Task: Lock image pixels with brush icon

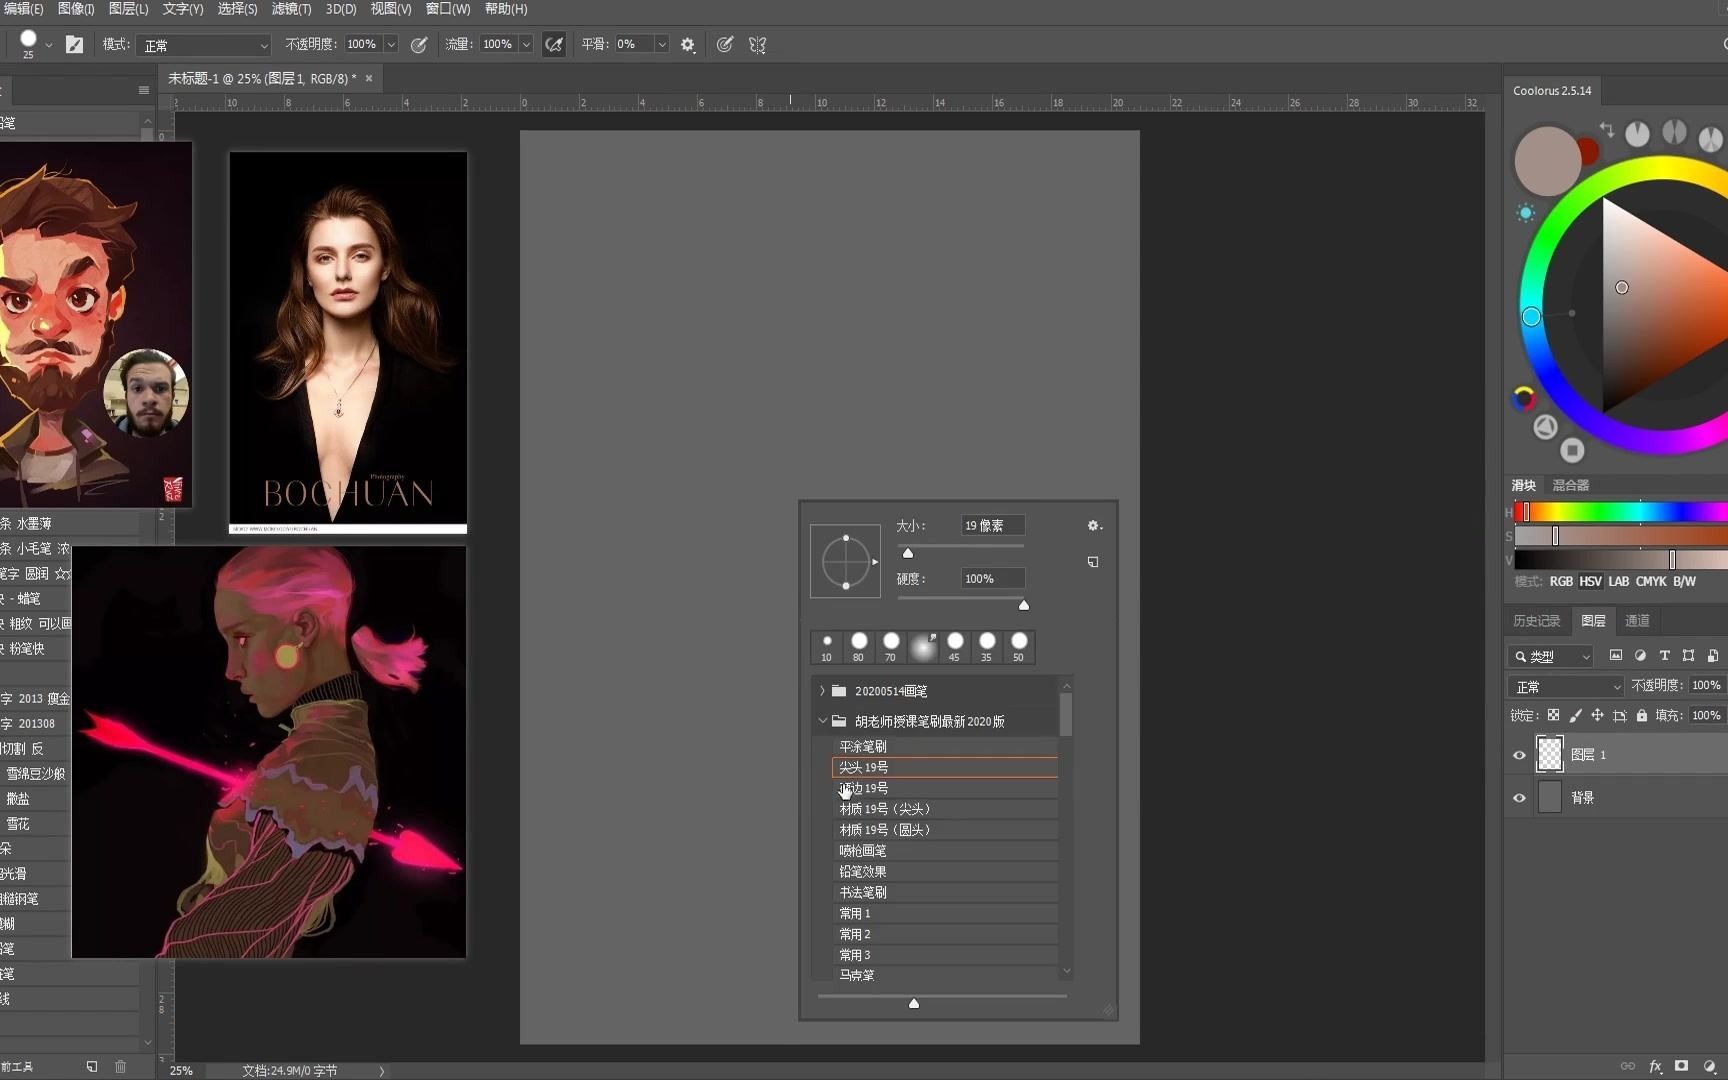Action: [x=1576, y=715]
